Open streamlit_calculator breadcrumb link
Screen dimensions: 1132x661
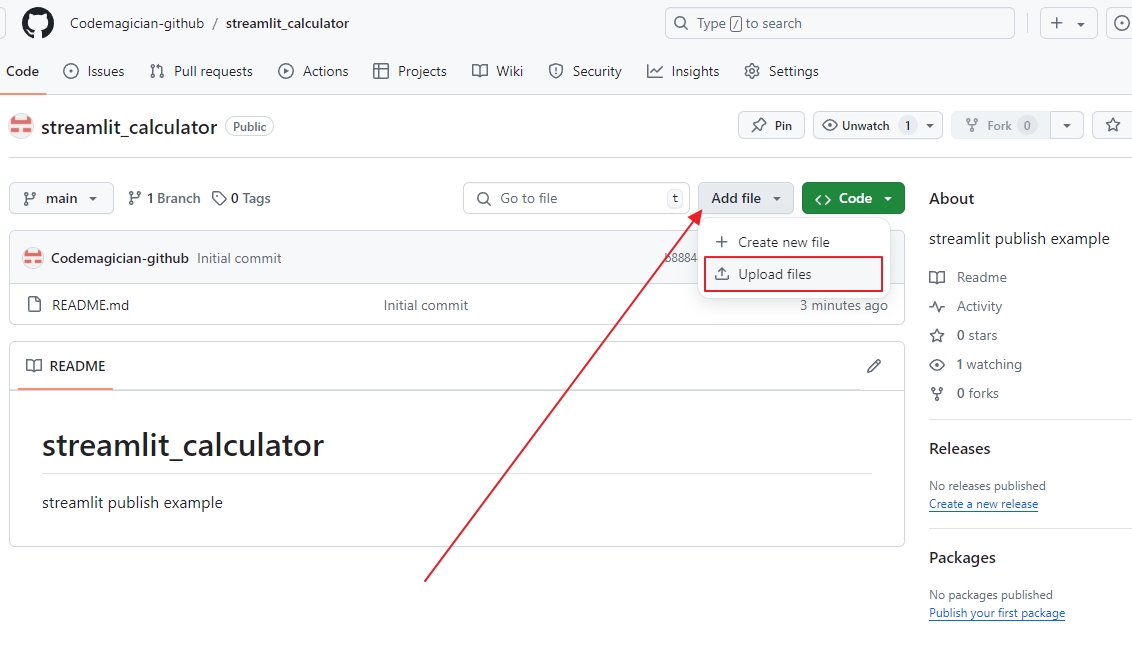pos(287,23)
